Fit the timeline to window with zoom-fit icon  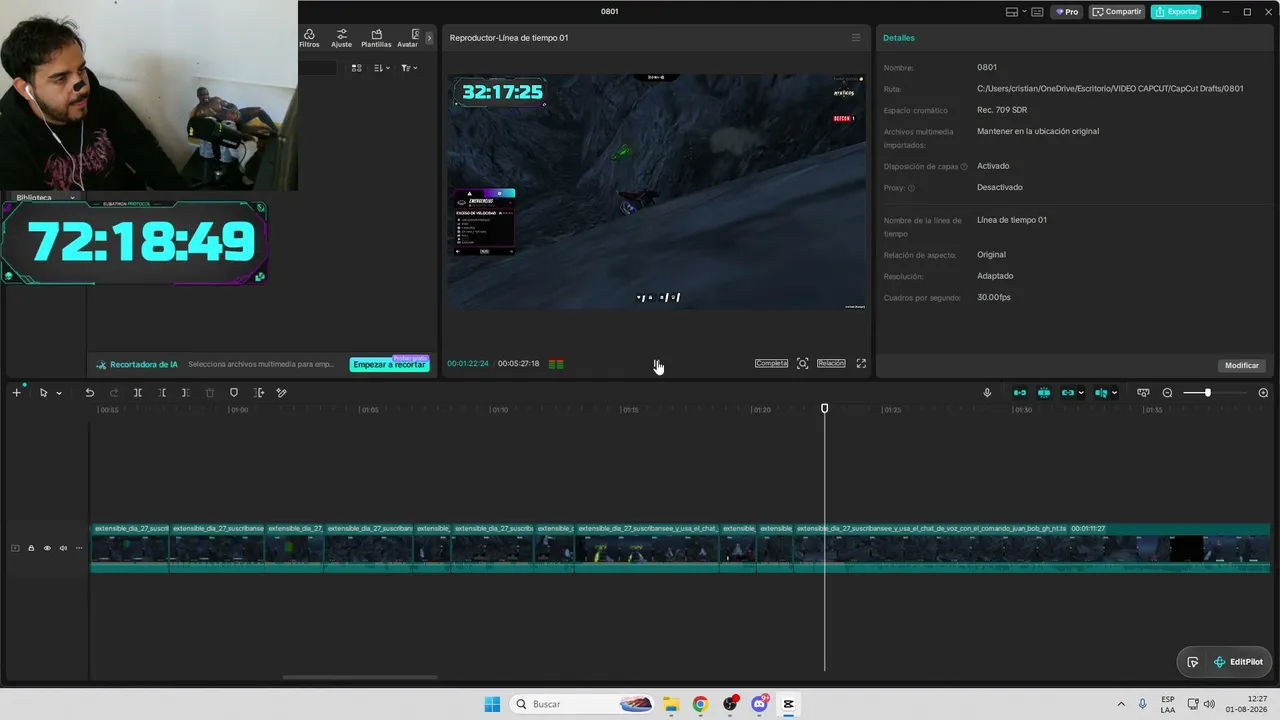1143,393
